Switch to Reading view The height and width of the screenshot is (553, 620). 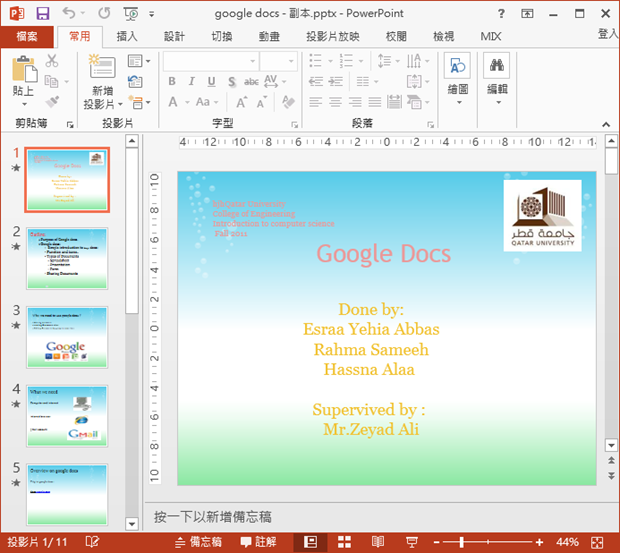coord(378,542)
